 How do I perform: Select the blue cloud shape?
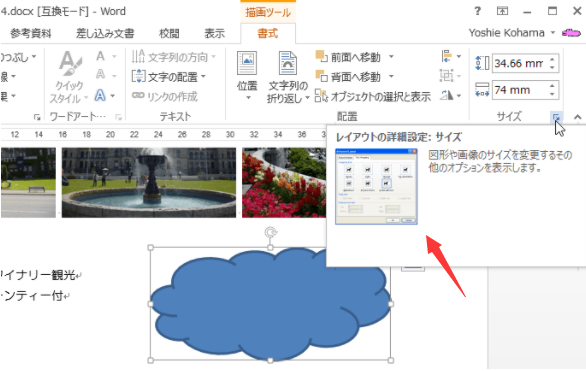pos(270,304)
